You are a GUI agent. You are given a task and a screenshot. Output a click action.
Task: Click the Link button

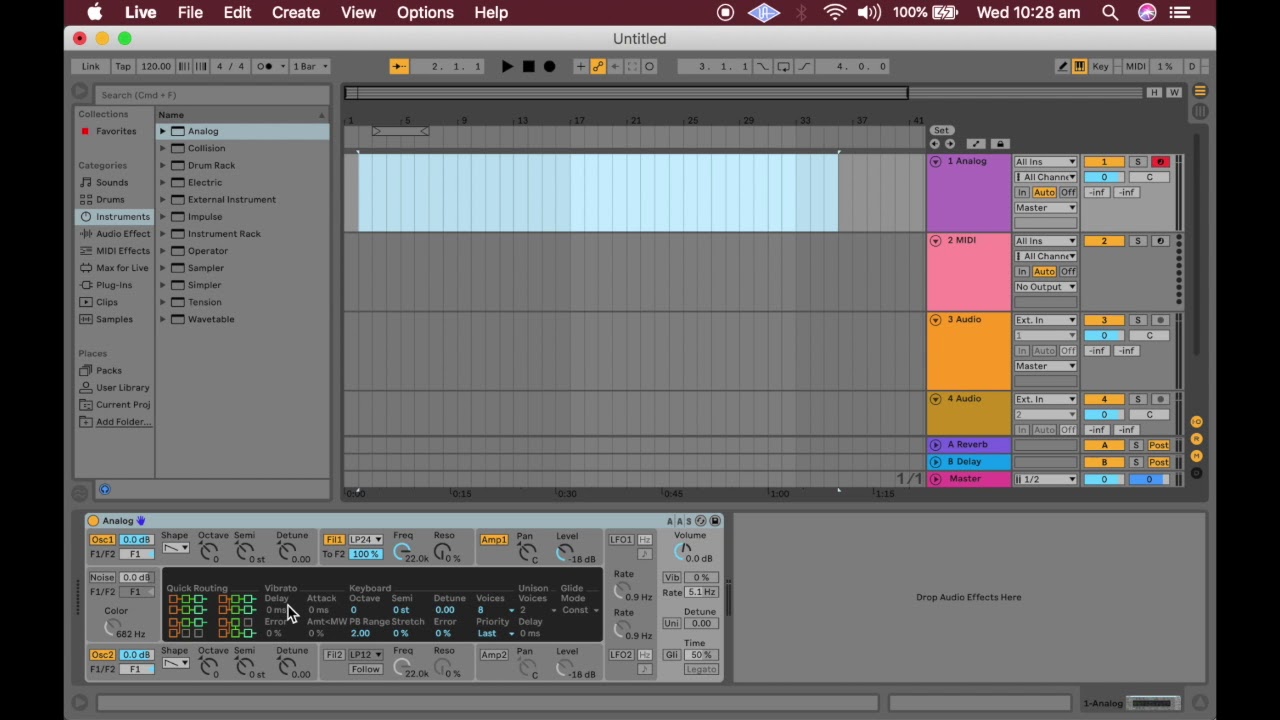click(91, 66)
